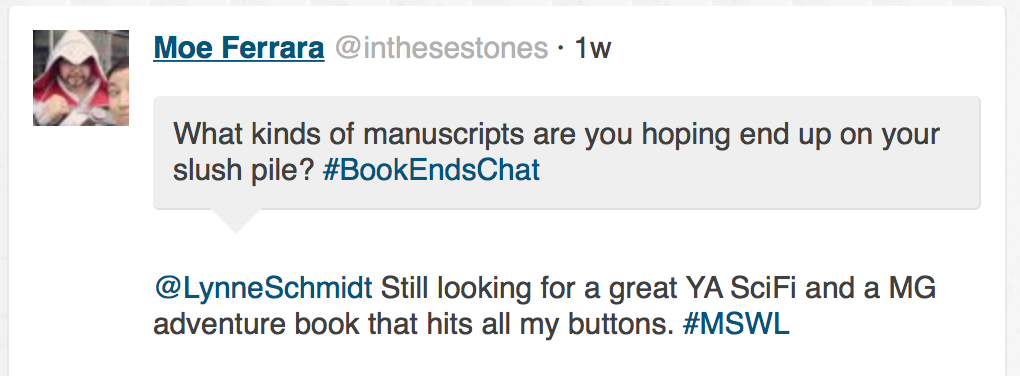Image resolution: width=1020 pixels, height=376 pixels.
Task: Open the @LynneSchmidt mention
Action: [x=263, y=288]
